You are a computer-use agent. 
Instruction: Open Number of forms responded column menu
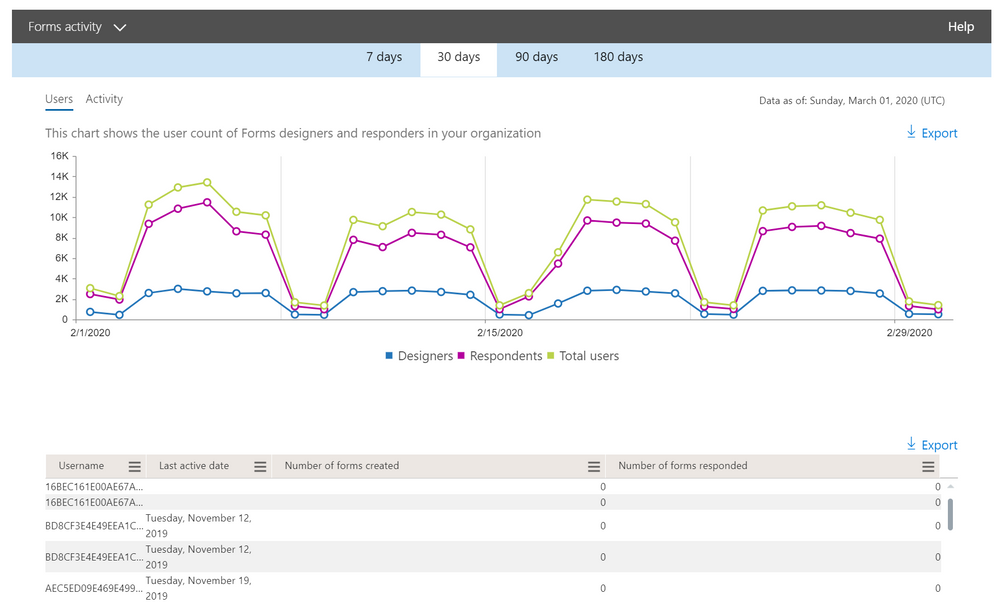click(x=929, y=466)
